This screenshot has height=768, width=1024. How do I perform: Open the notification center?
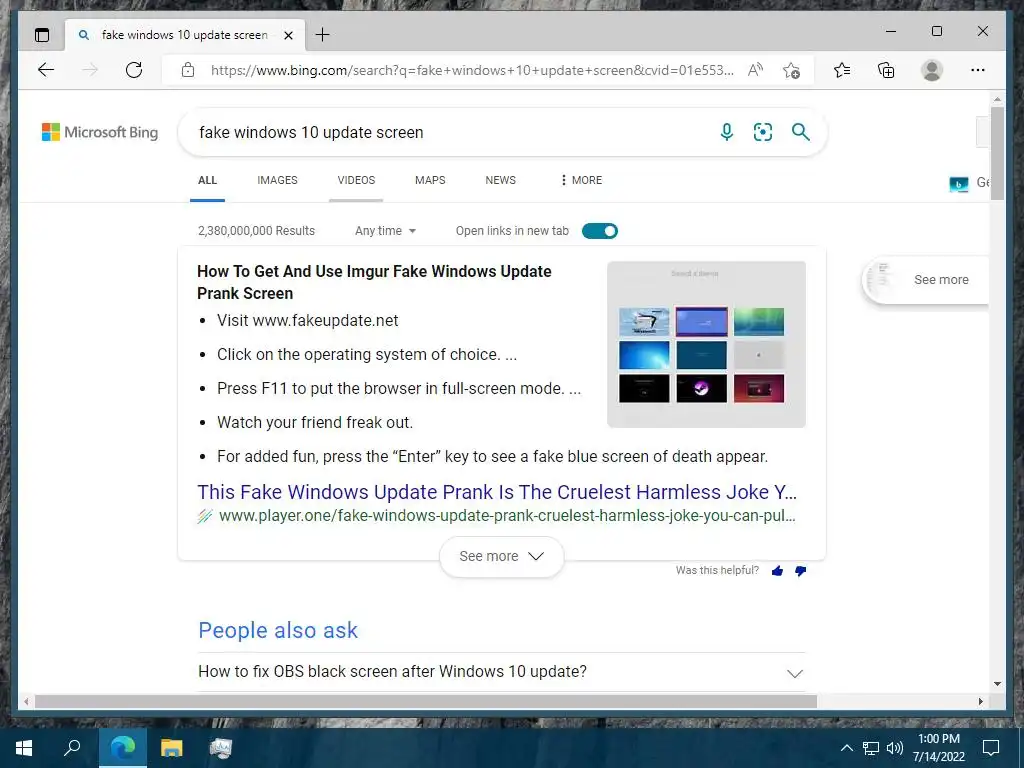[x=991, y=748]
